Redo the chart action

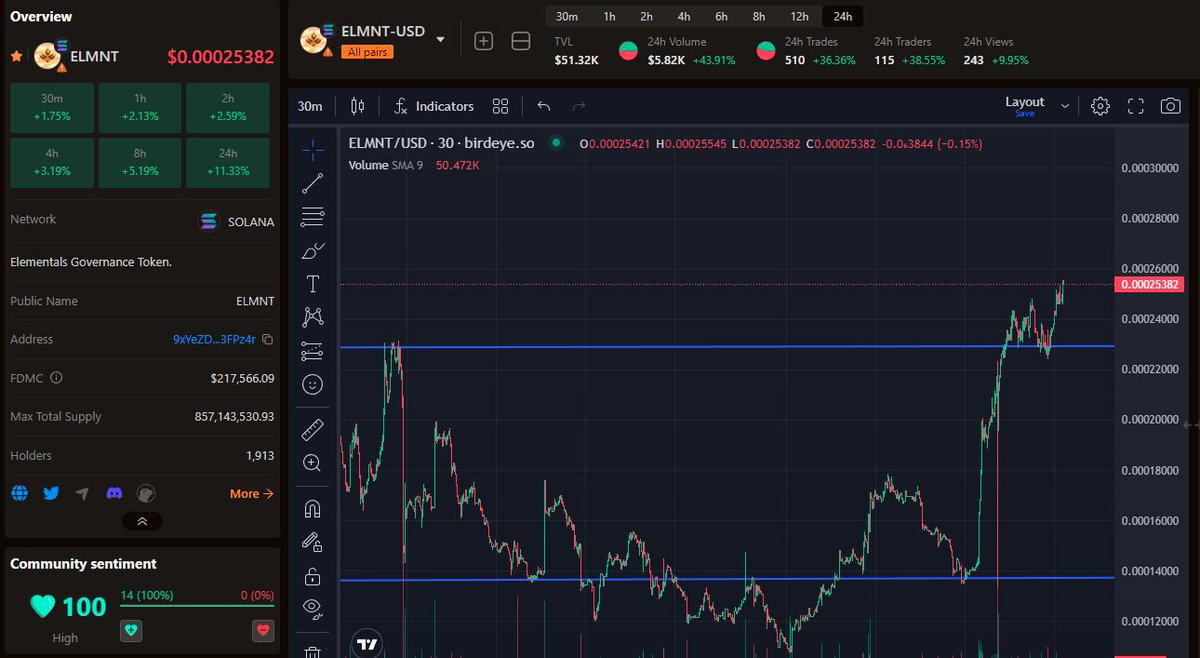click(578, 106)
